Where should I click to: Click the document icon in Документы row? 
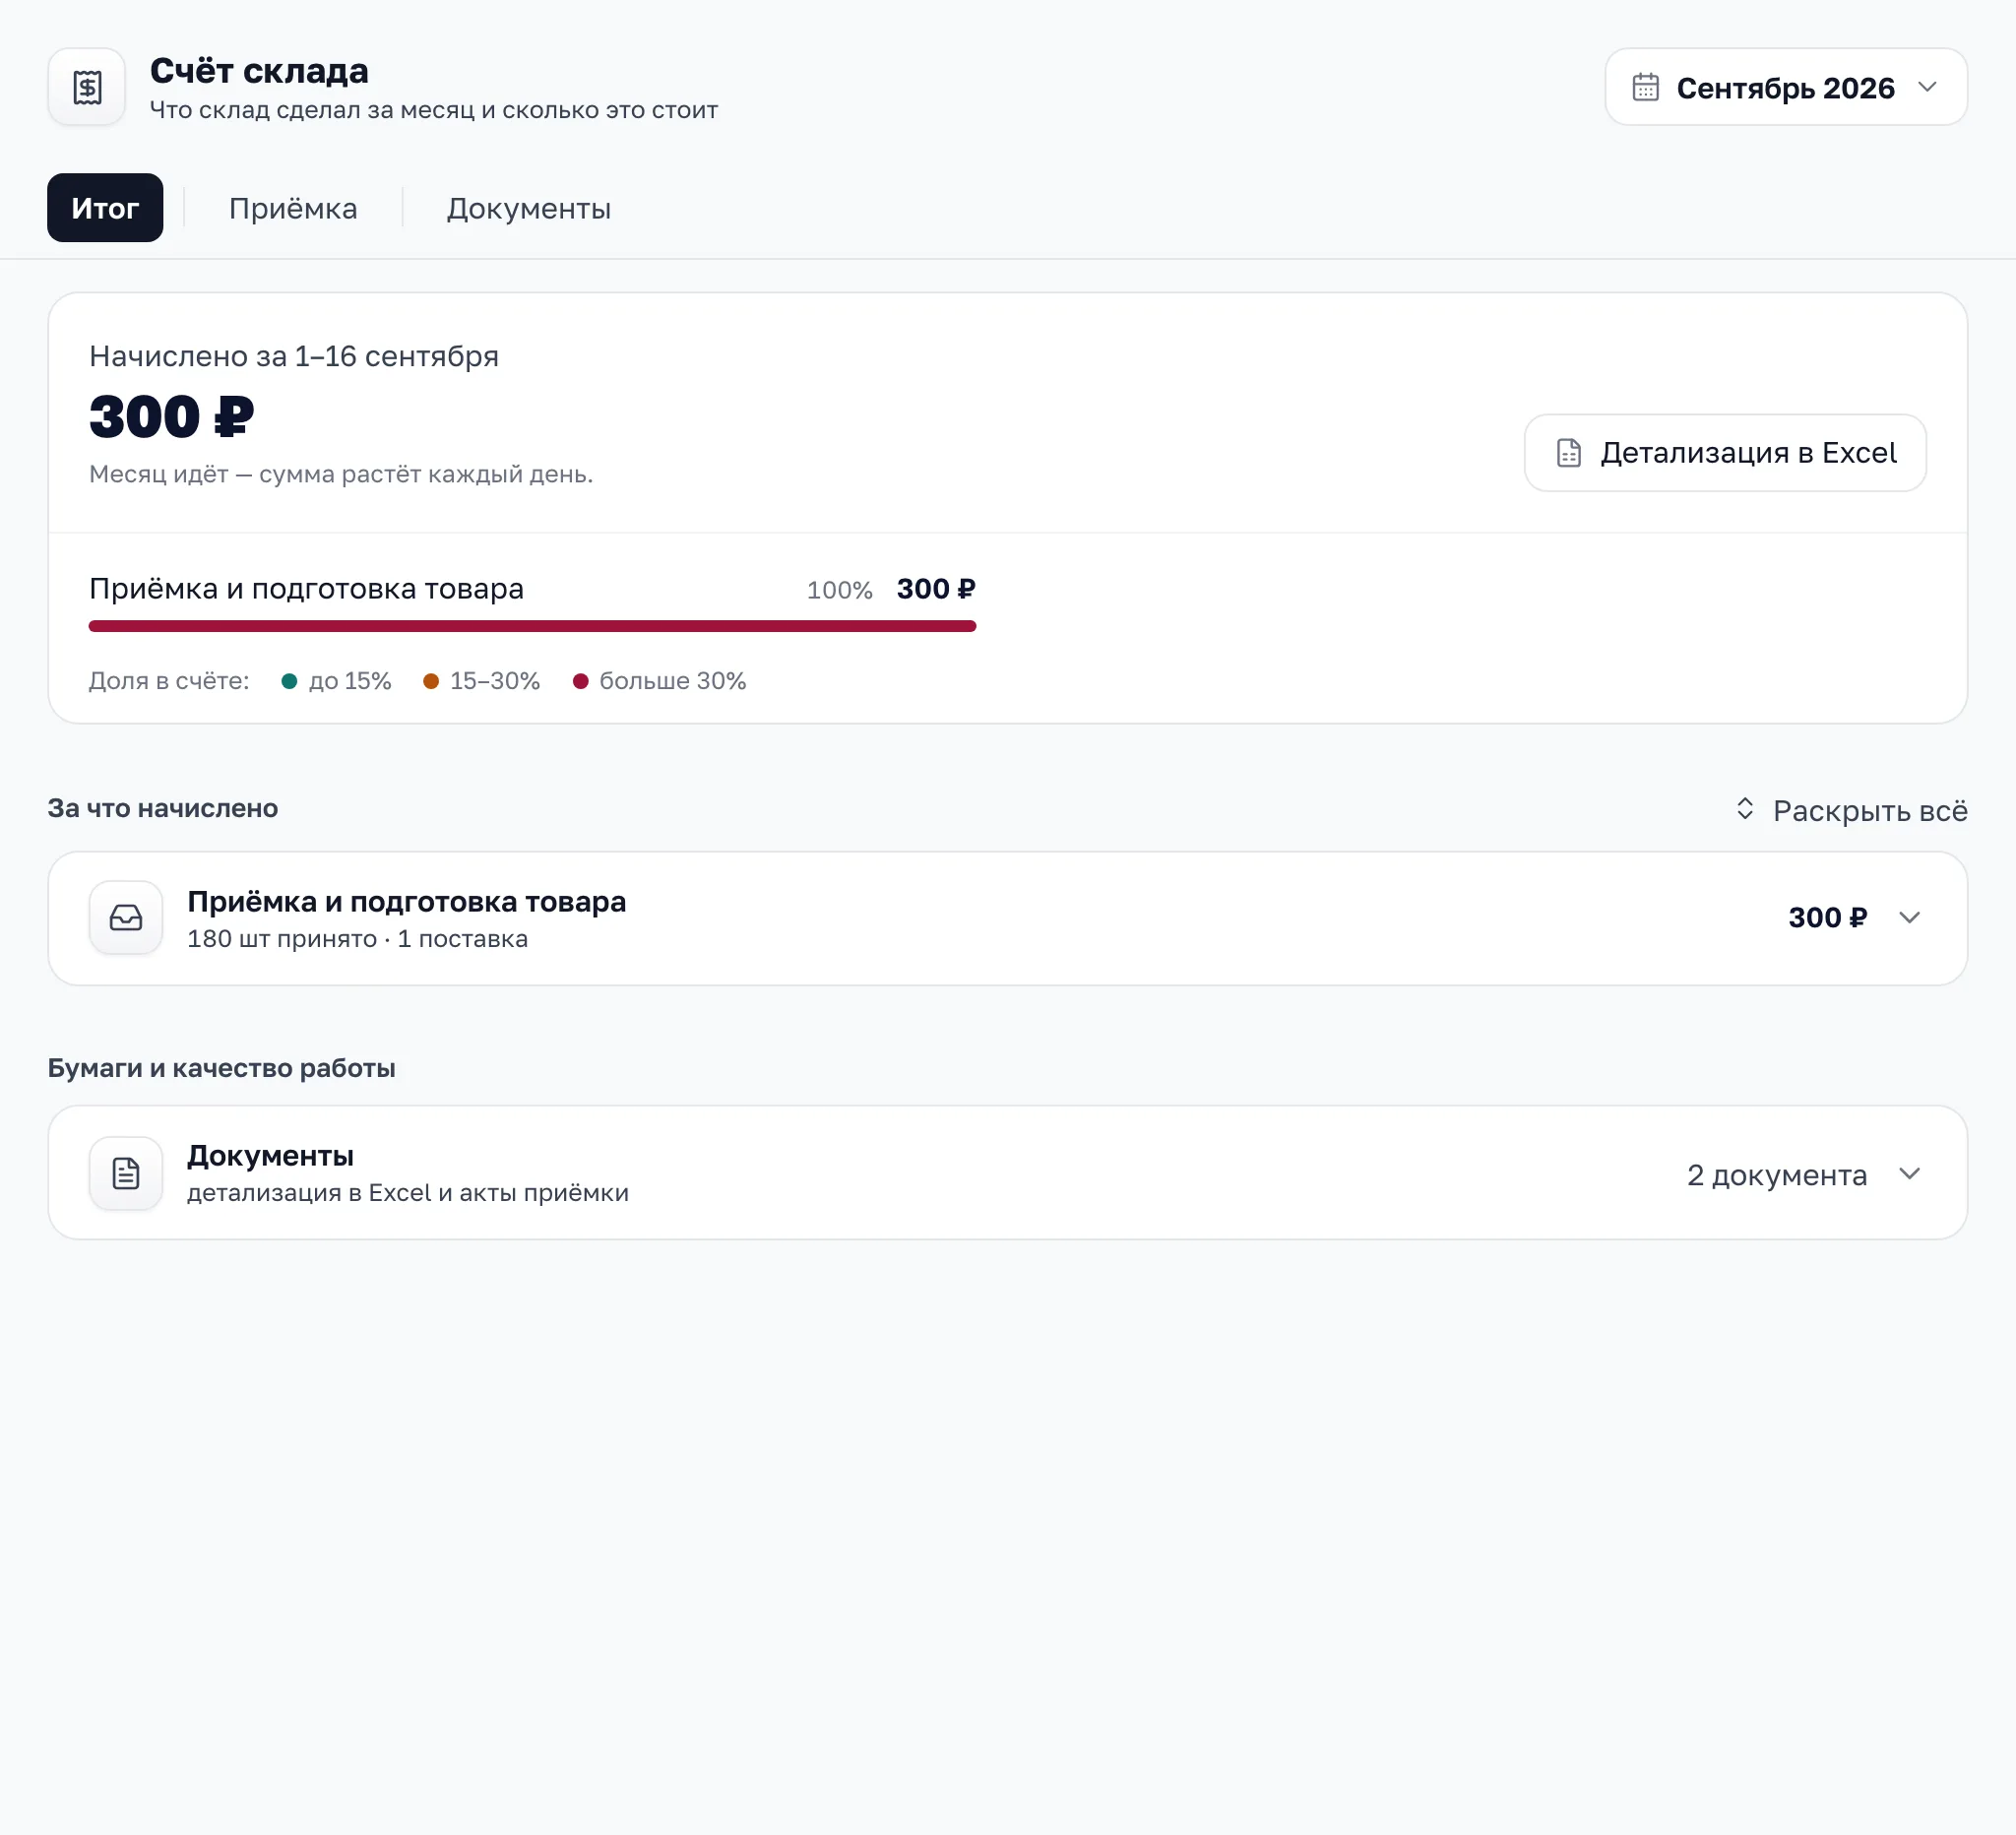tap(126, 1173)
